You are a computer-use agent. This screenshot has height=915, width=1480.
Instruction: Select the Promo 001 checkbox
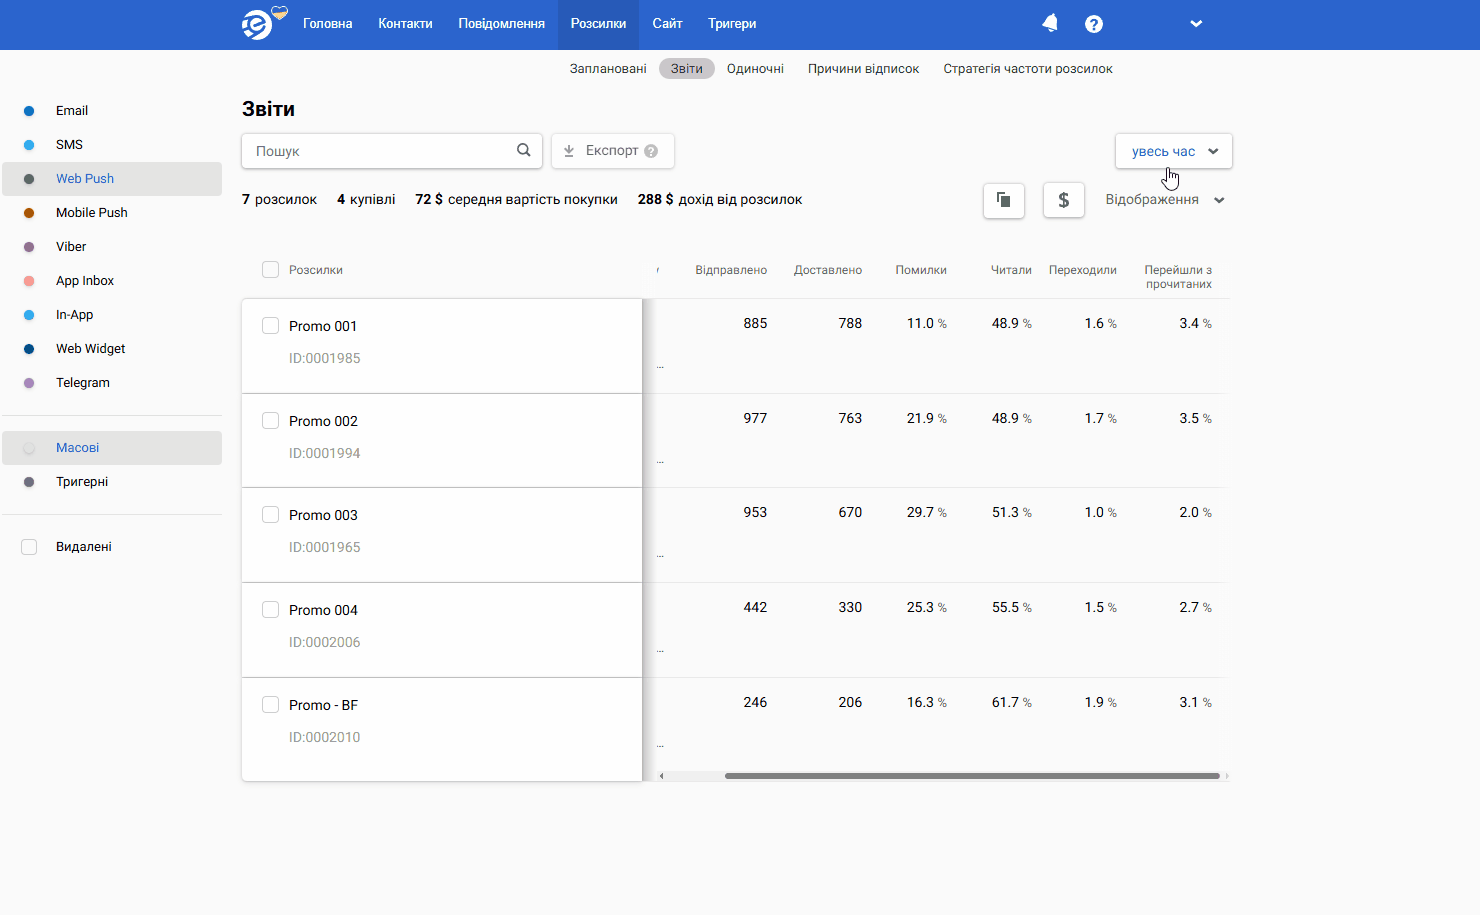[270, 326]
